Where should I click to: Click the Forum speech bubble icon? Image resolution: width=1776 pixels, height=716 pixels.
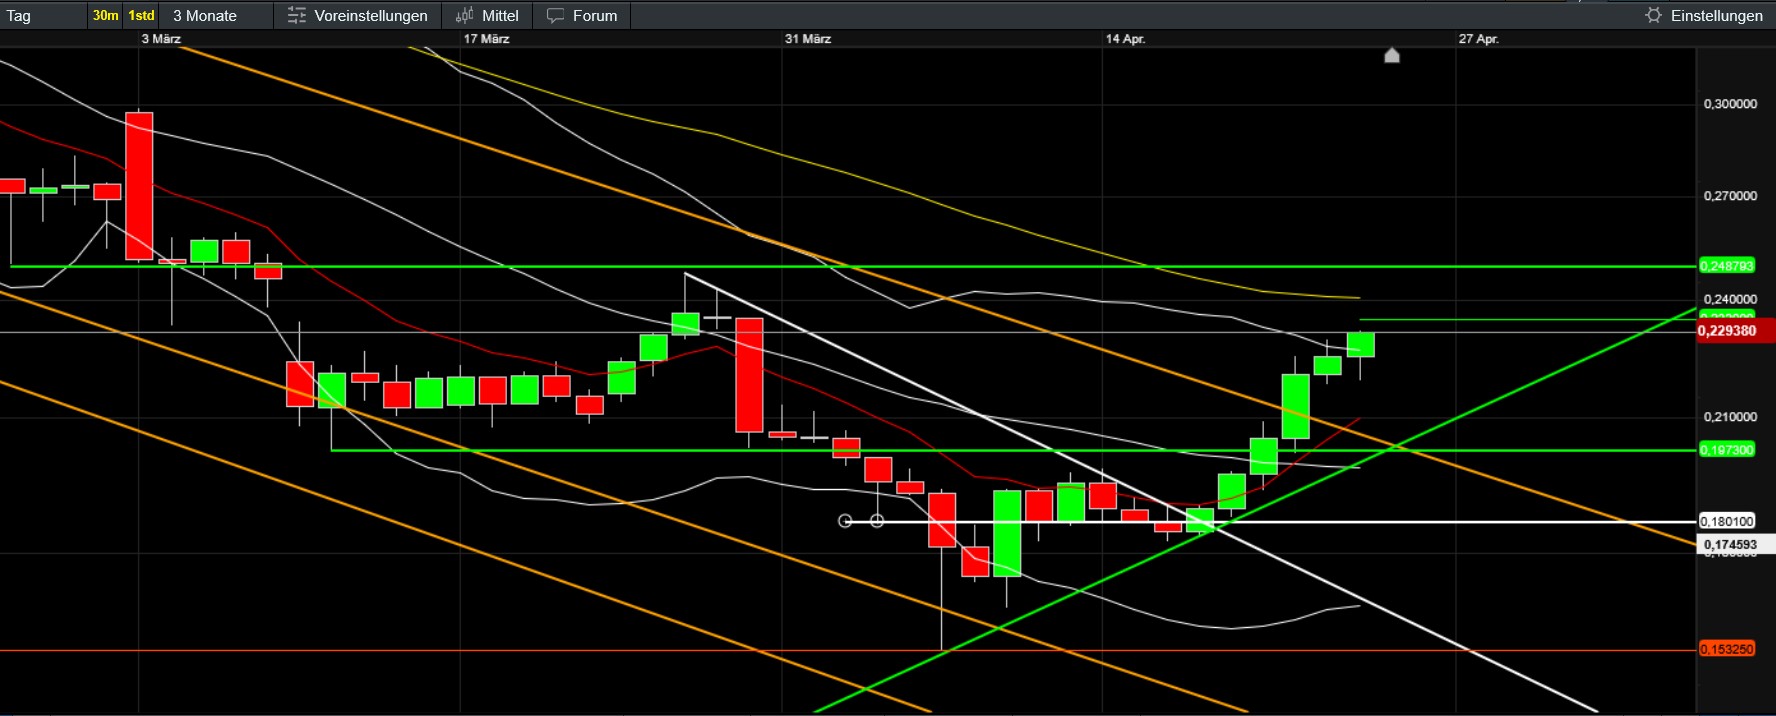coord(555,15)
